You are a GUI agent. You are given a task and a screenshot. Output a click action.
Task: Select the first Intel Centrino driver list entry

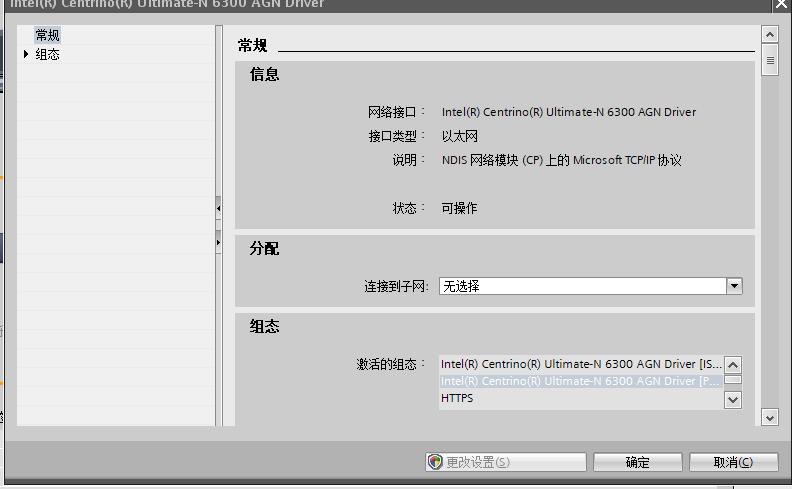tap(580, 365)
